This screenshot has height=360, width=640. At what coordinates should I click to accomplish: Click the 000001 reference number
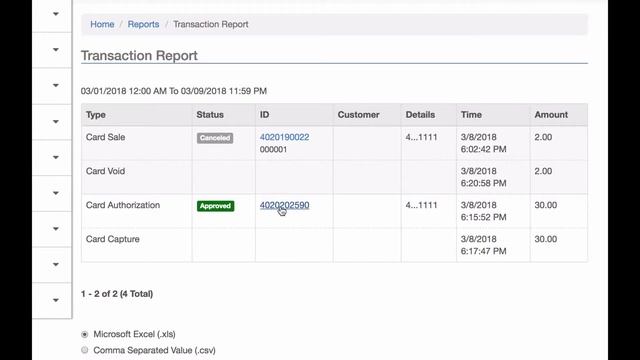click(x=273, y=149)
